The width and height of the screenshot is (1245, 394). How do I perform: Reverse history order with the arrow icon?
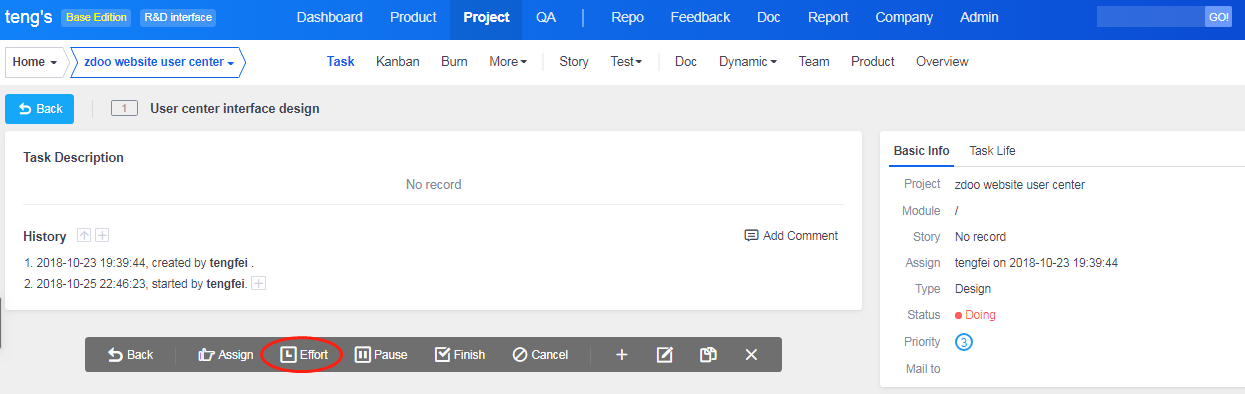pyautogui.click(x=84, y=235)
